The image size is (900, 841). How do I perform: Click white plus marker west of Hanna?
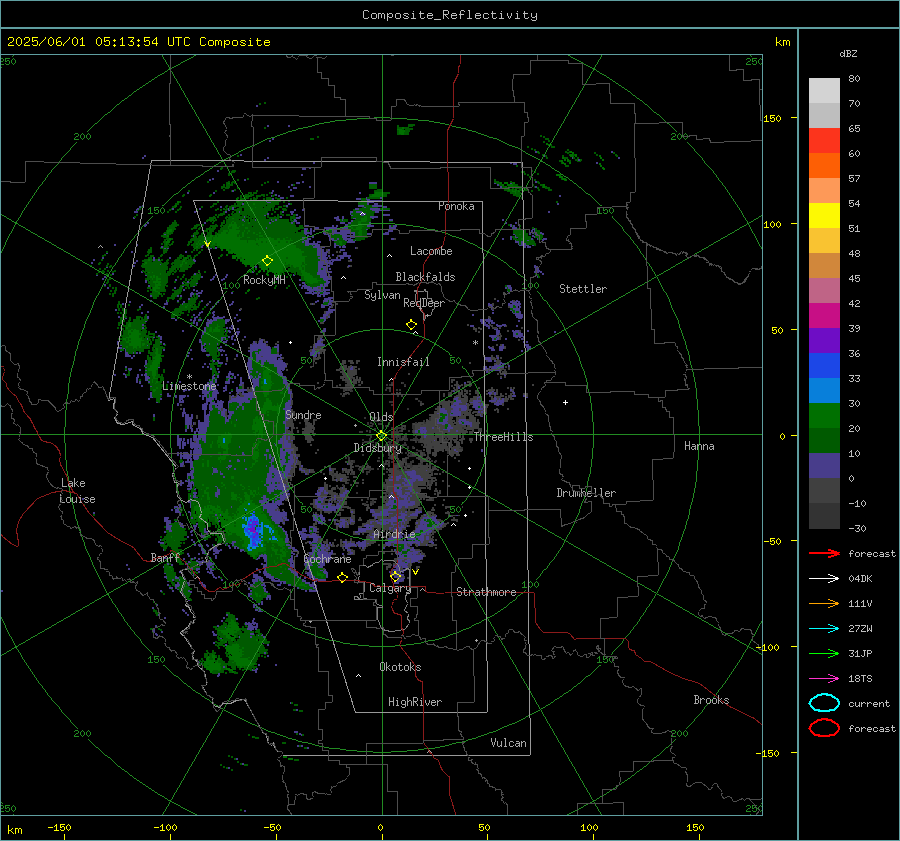pos(565,402)
